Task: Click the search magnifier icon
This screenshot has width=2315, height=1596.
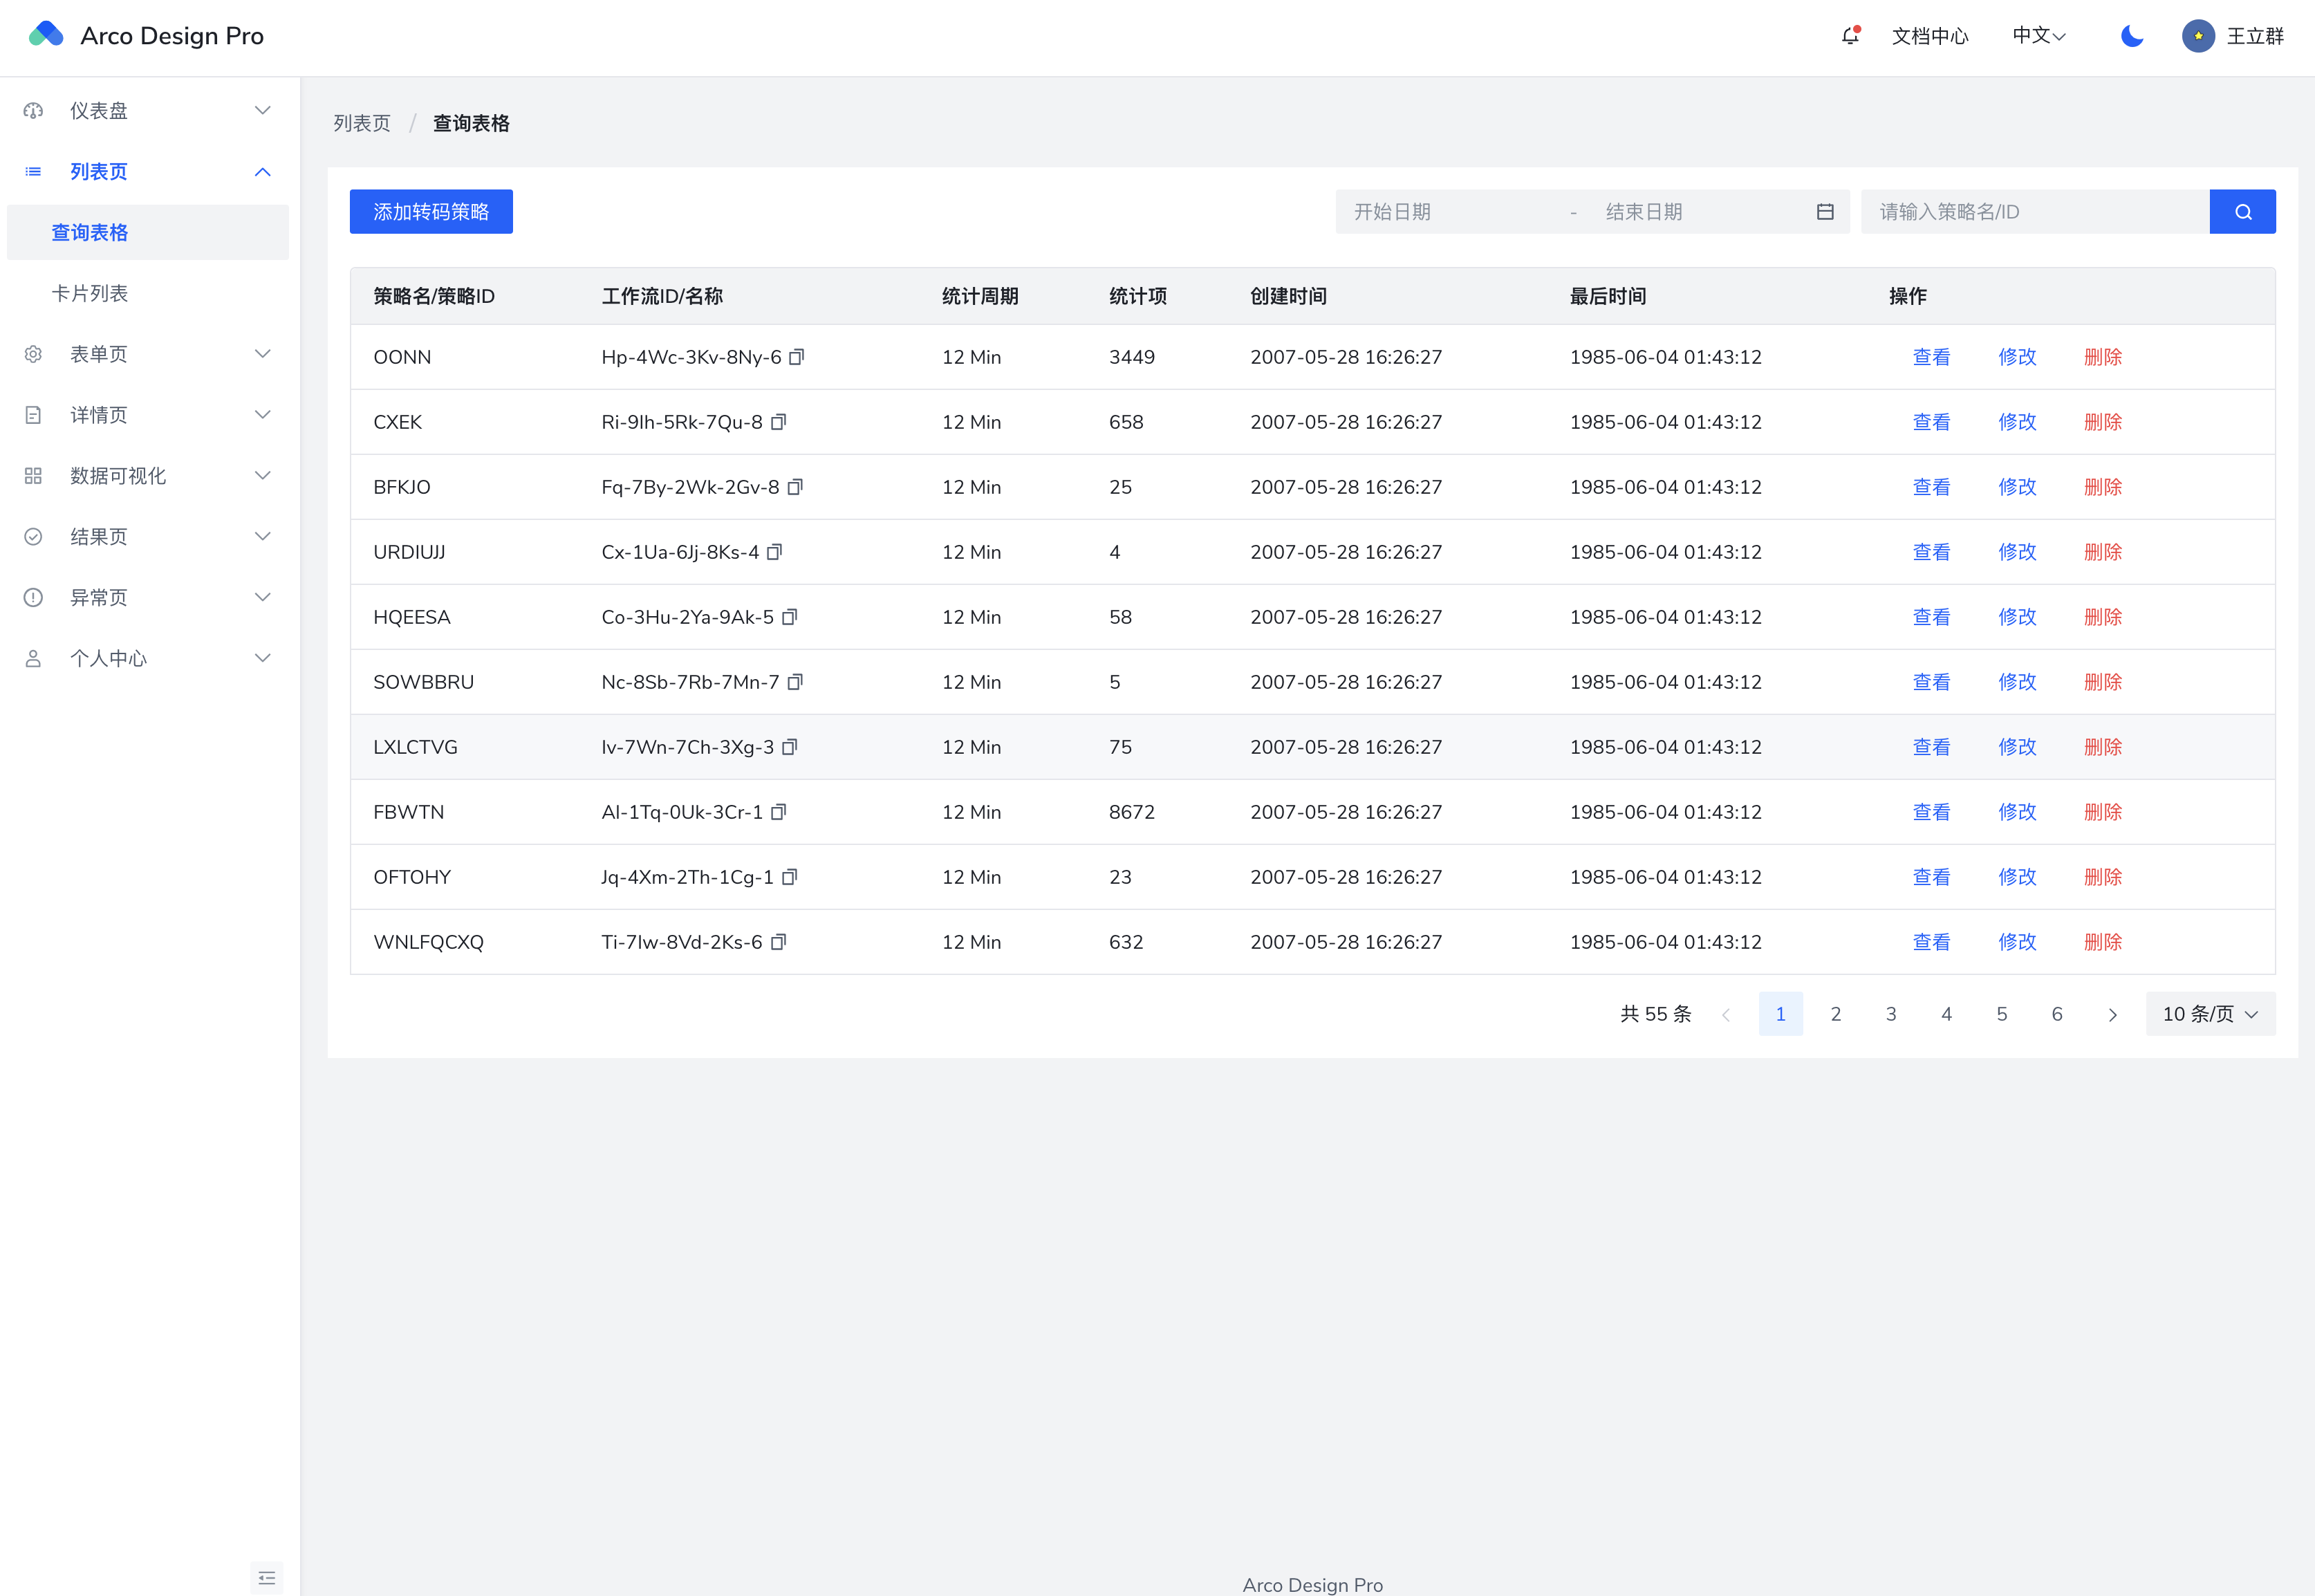Action: coord(2242,211)
